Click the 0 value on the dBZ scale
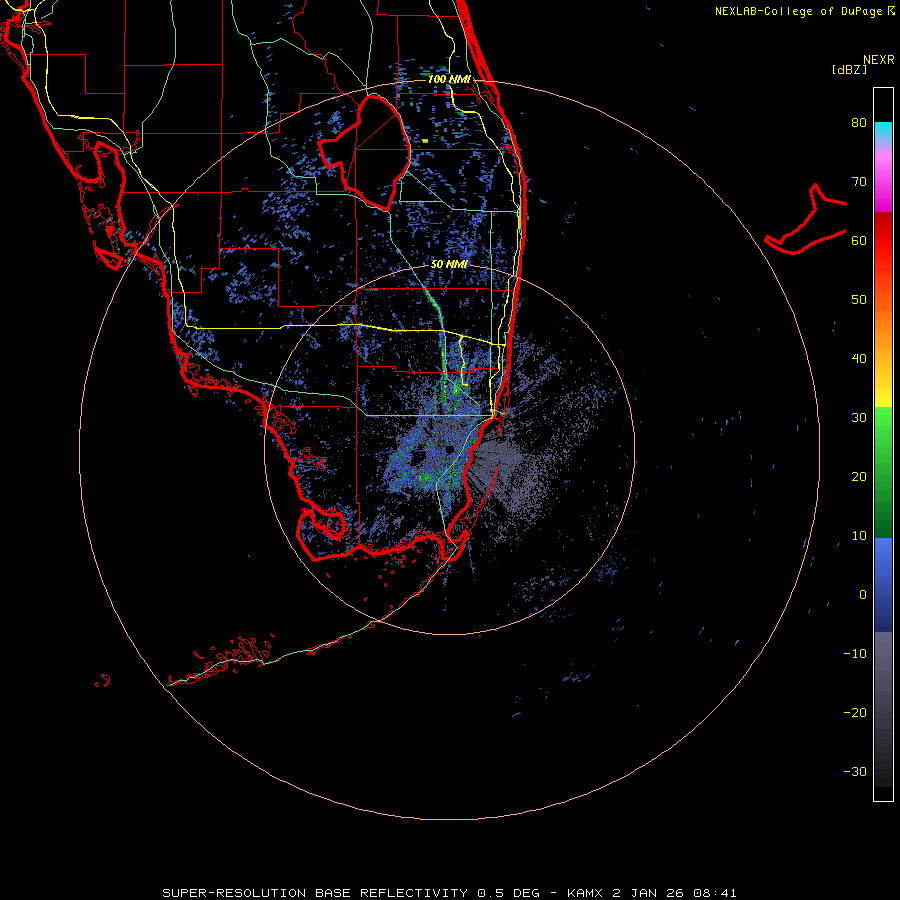The image size is (900, 900). (863, 595)
